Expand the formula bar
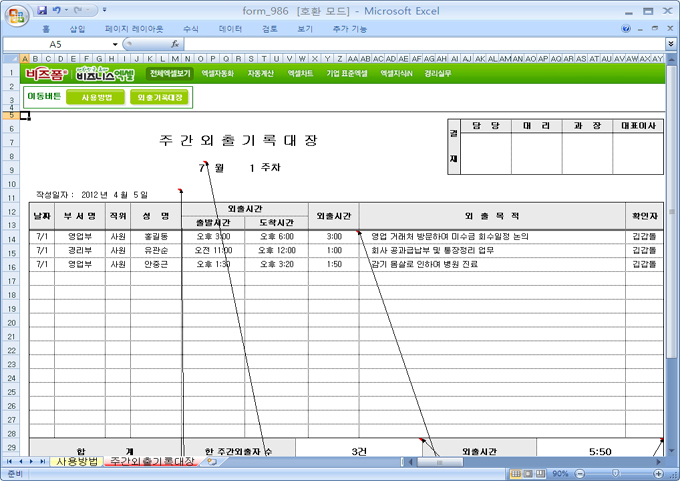The image size is (680, 481). coord(670,45)
